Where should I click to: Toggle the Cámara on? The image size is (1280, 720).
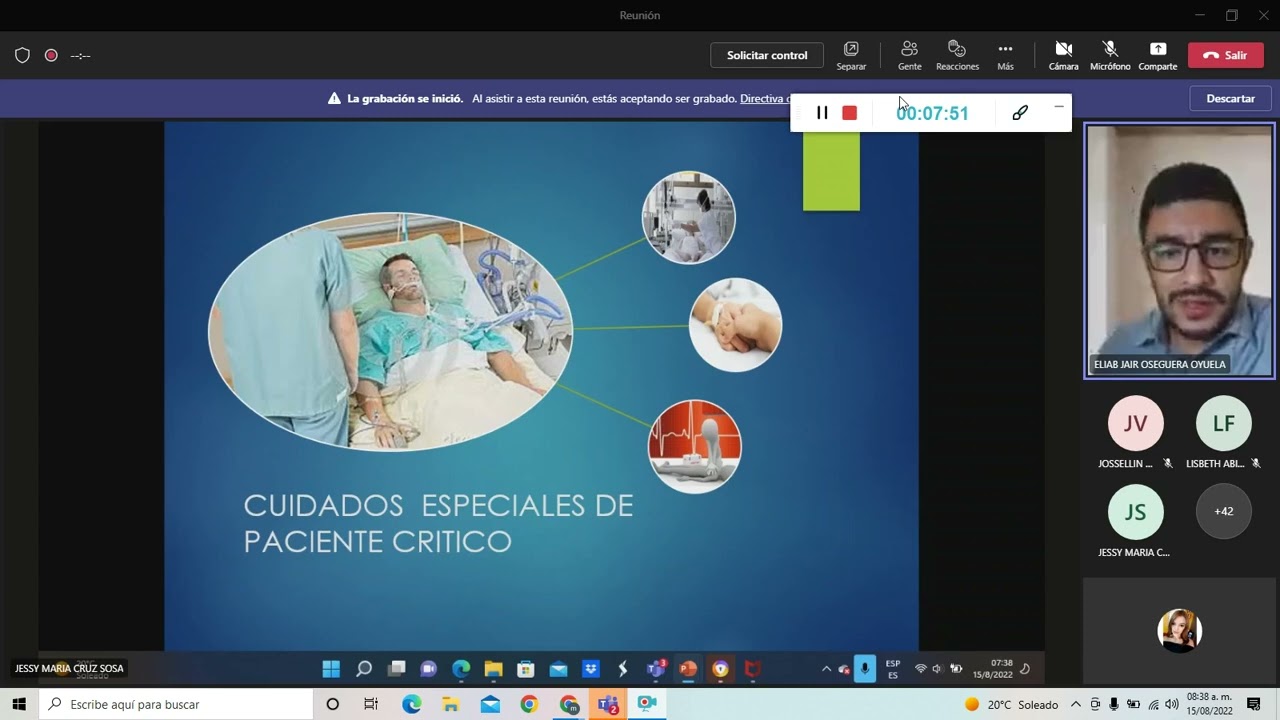(x=1063, y=55)
